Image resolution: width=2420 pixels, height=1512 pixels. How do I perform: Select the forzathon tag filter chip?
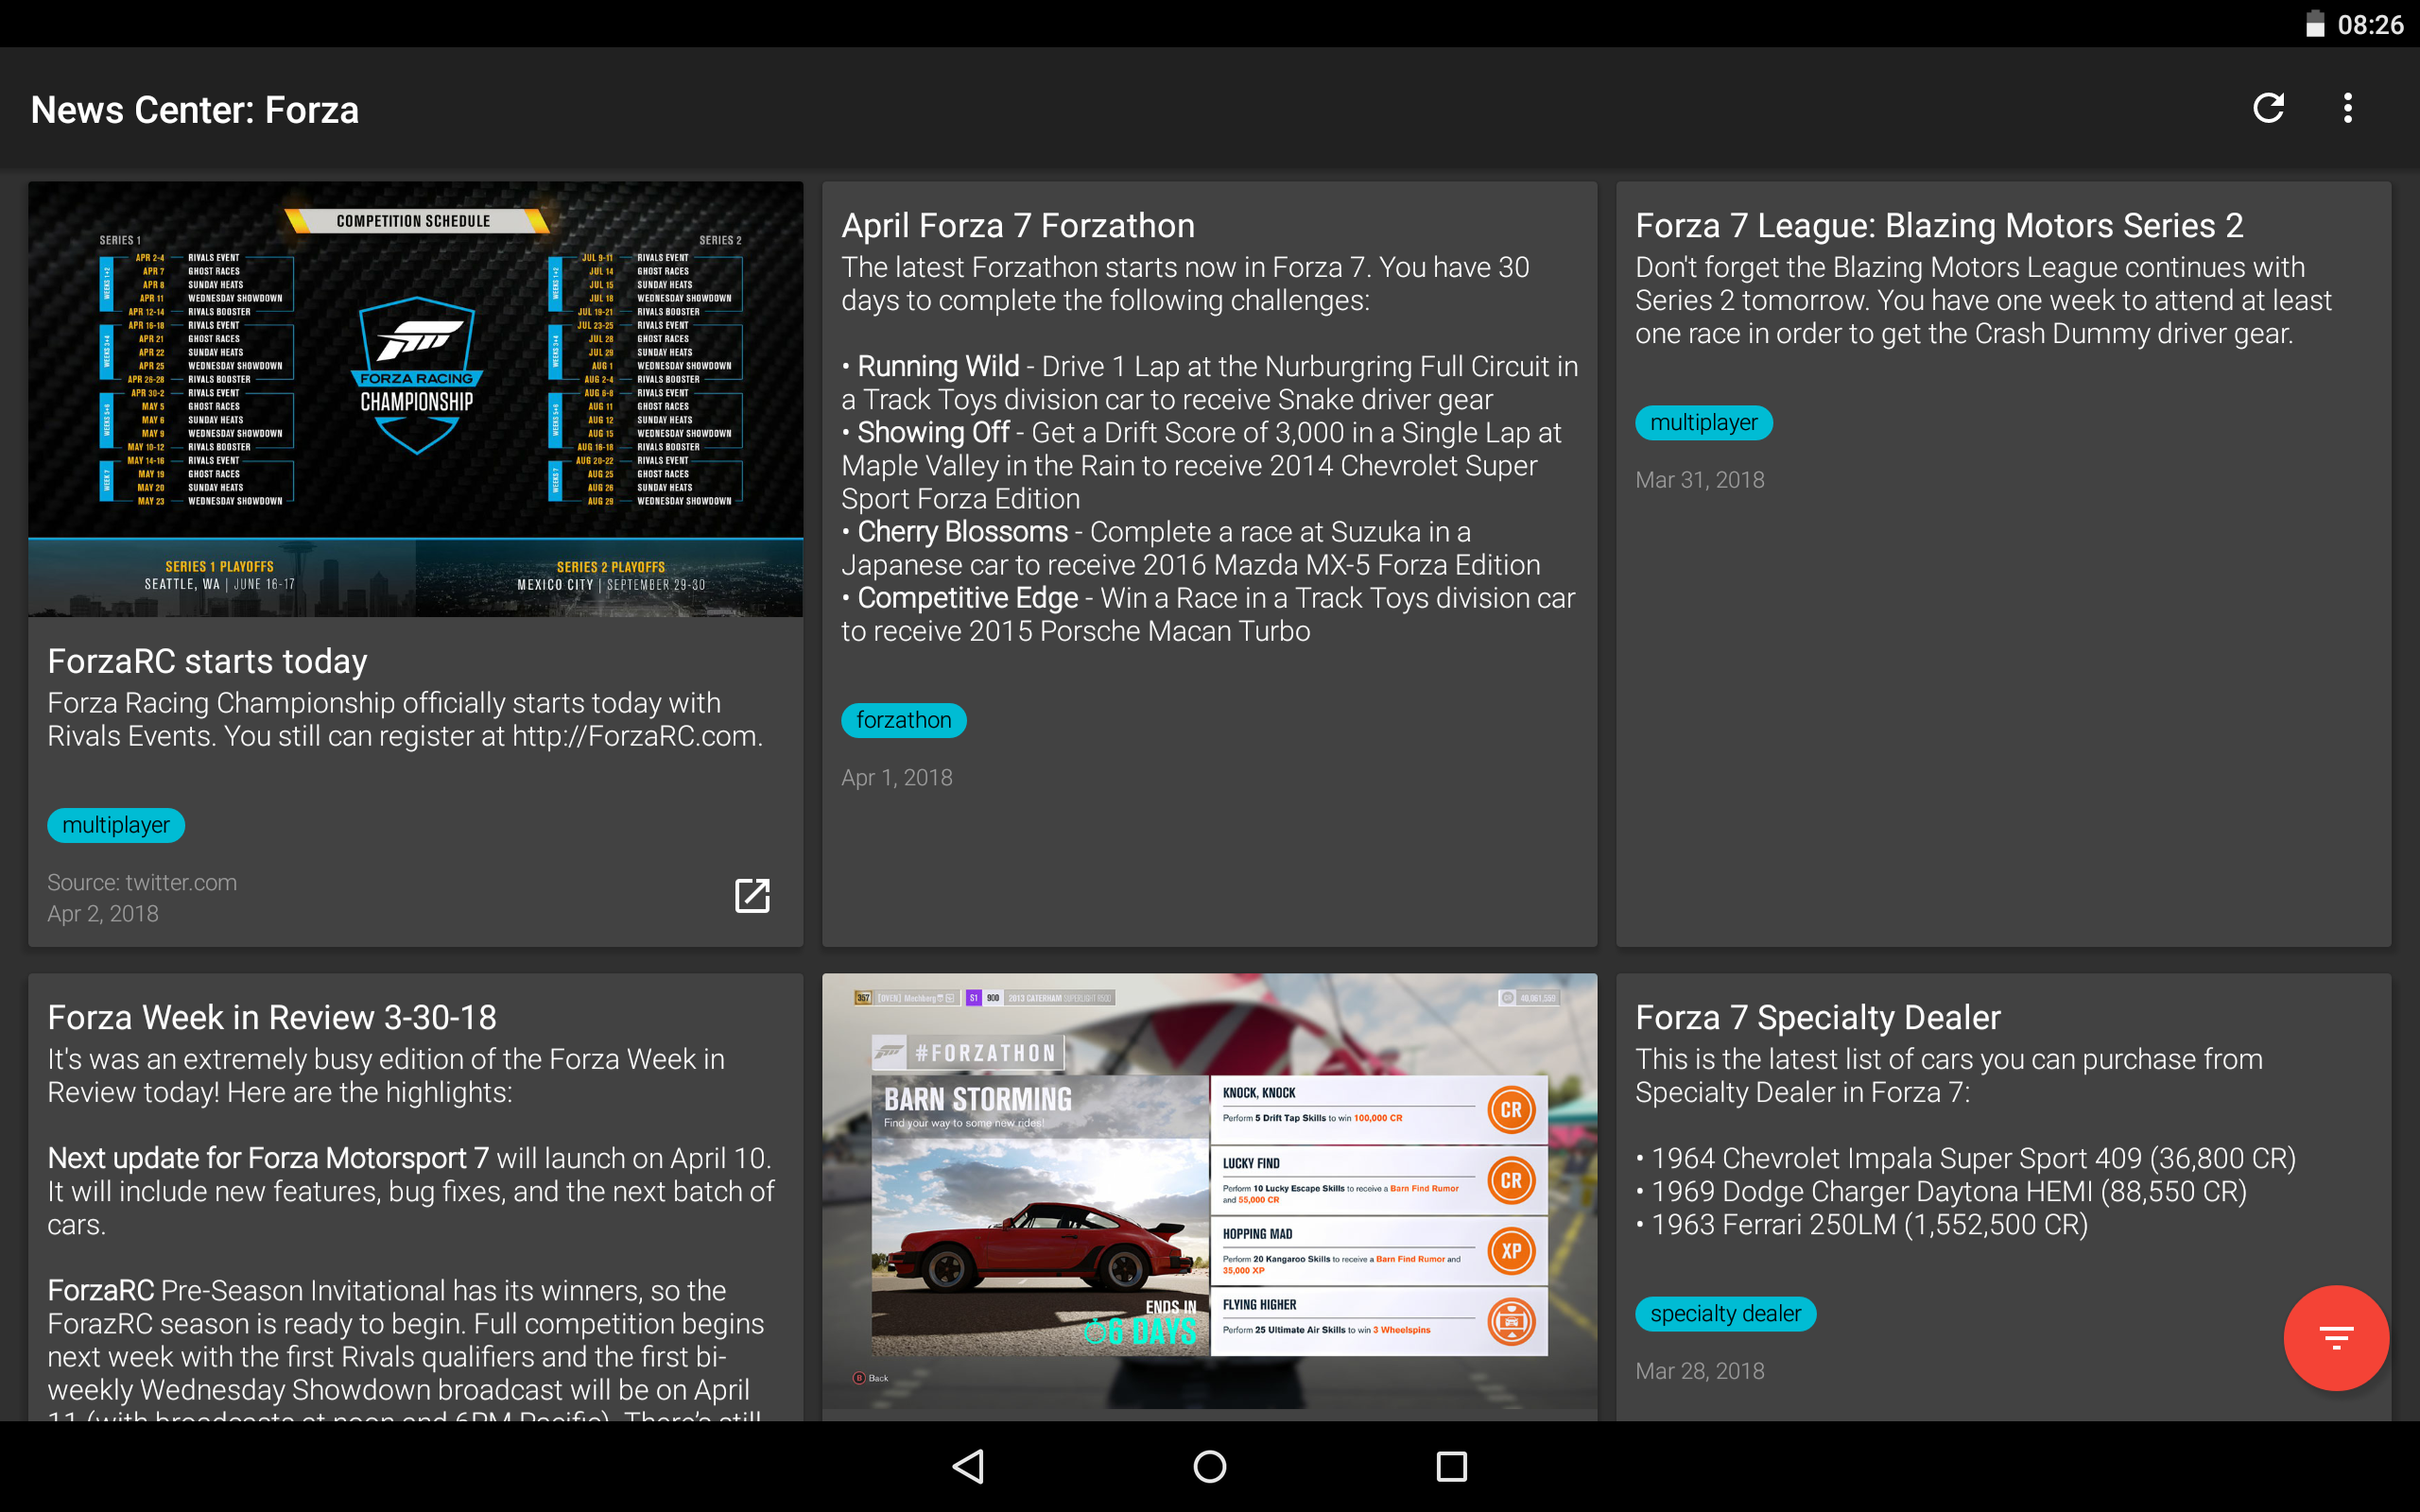click(903, 720)
